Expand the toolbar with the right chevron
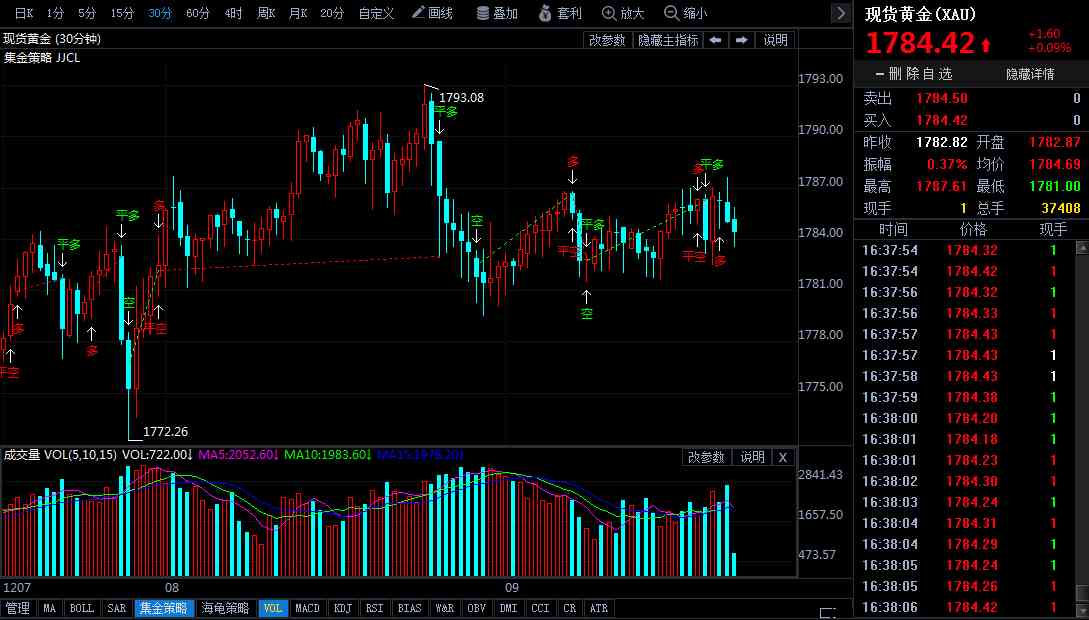1089x620 pixels. point(842,13)
